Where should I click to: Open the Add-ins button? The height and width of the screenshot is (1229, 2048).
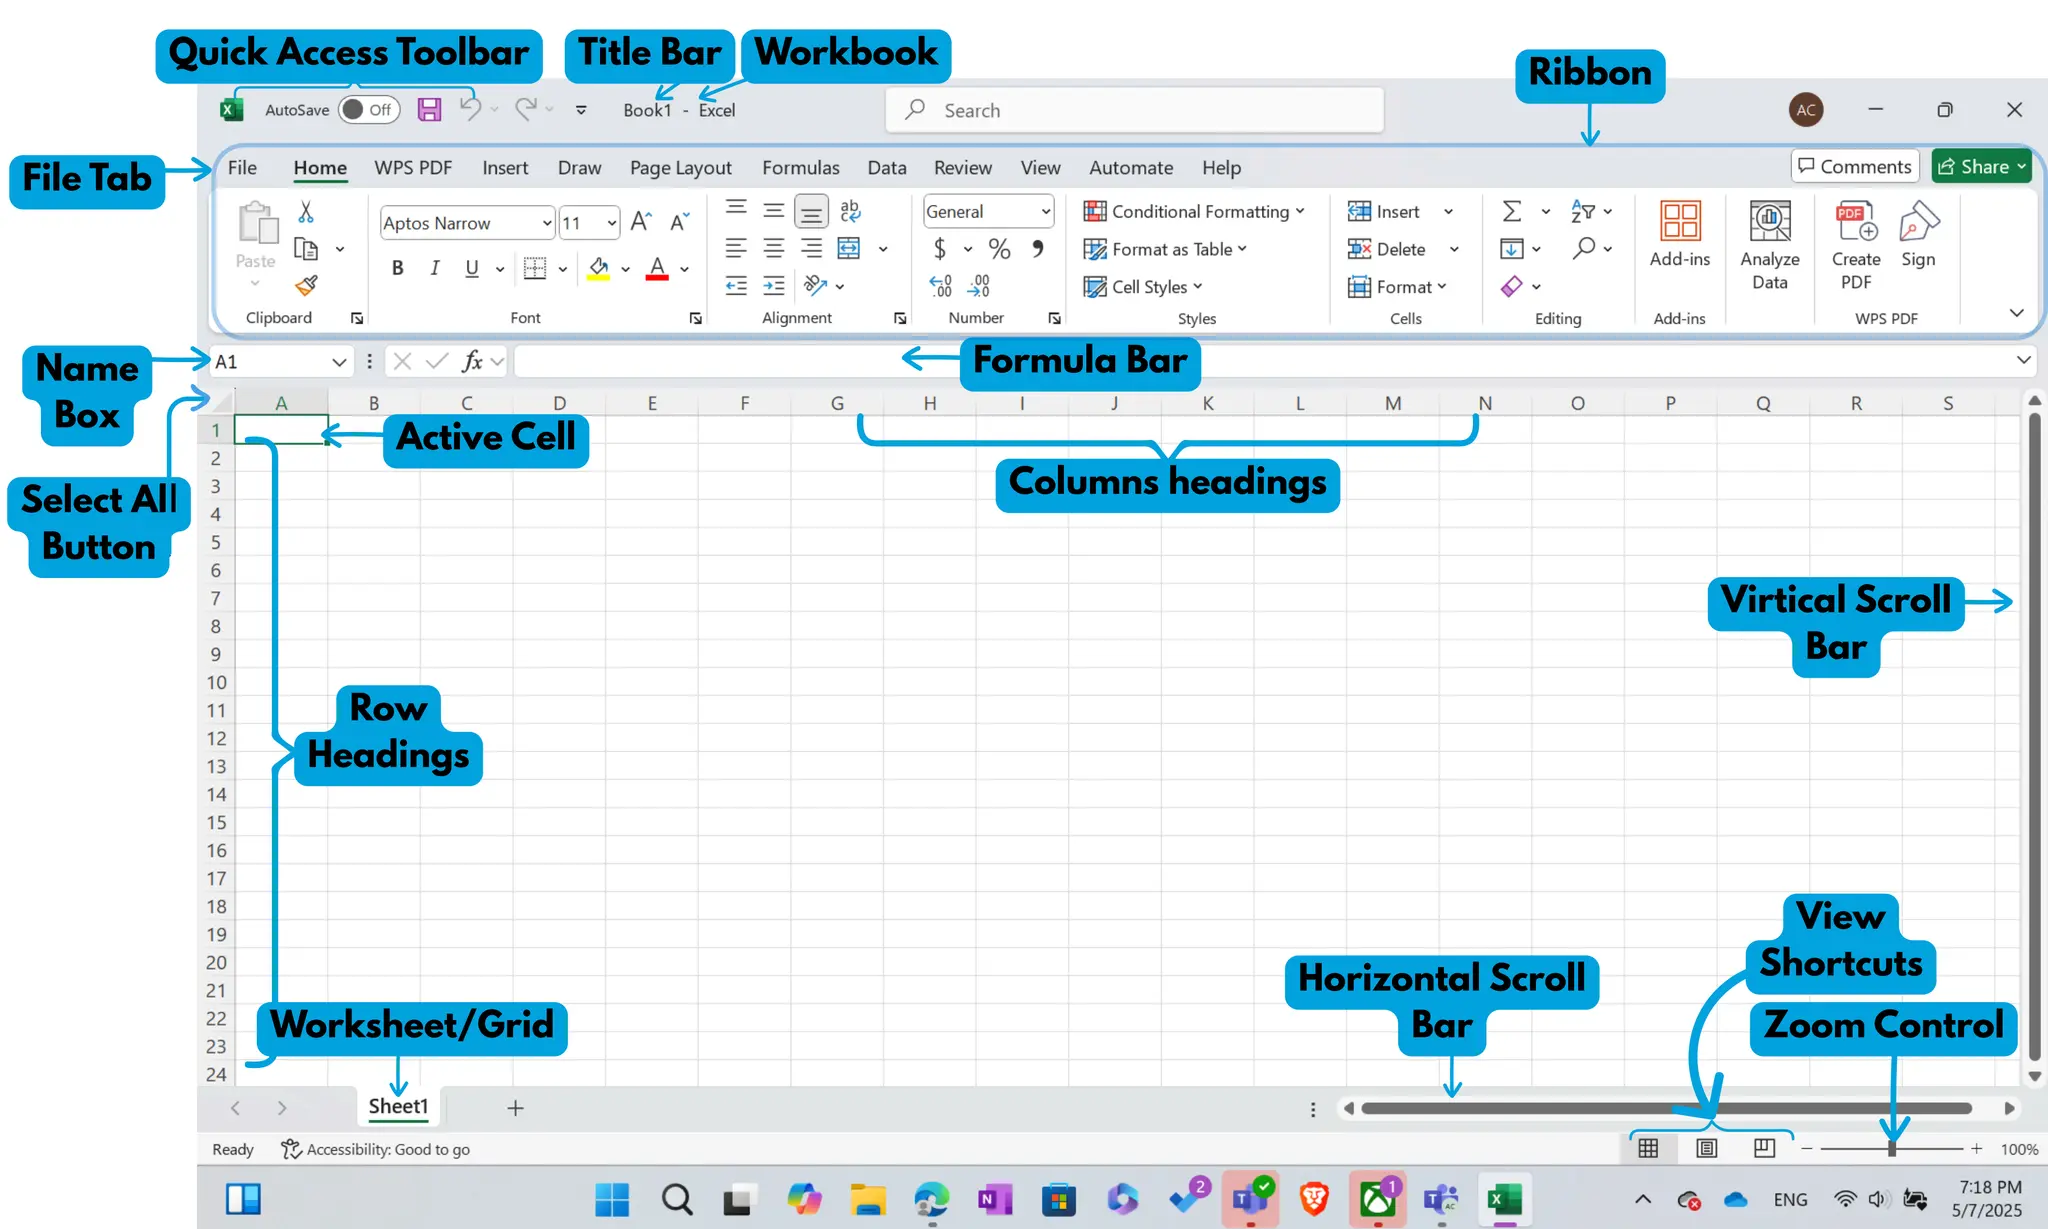(x=1680, y=235)
